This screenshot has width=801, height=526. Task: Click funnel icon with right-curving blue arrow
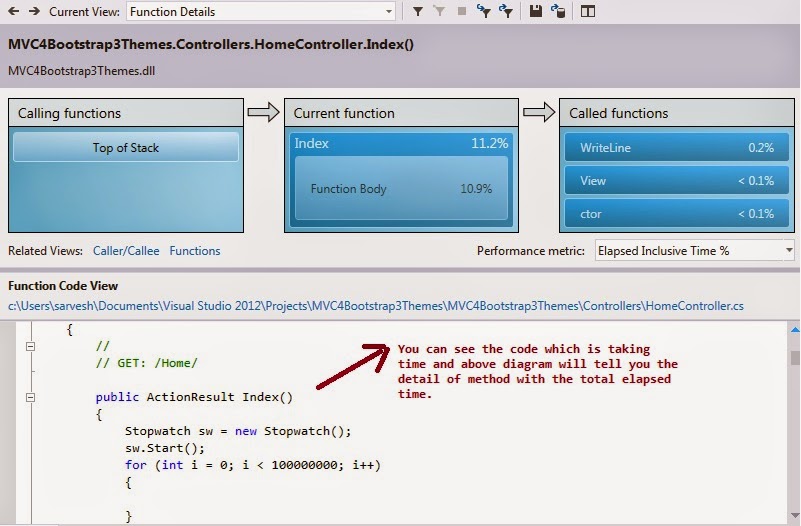click(506, 11)
